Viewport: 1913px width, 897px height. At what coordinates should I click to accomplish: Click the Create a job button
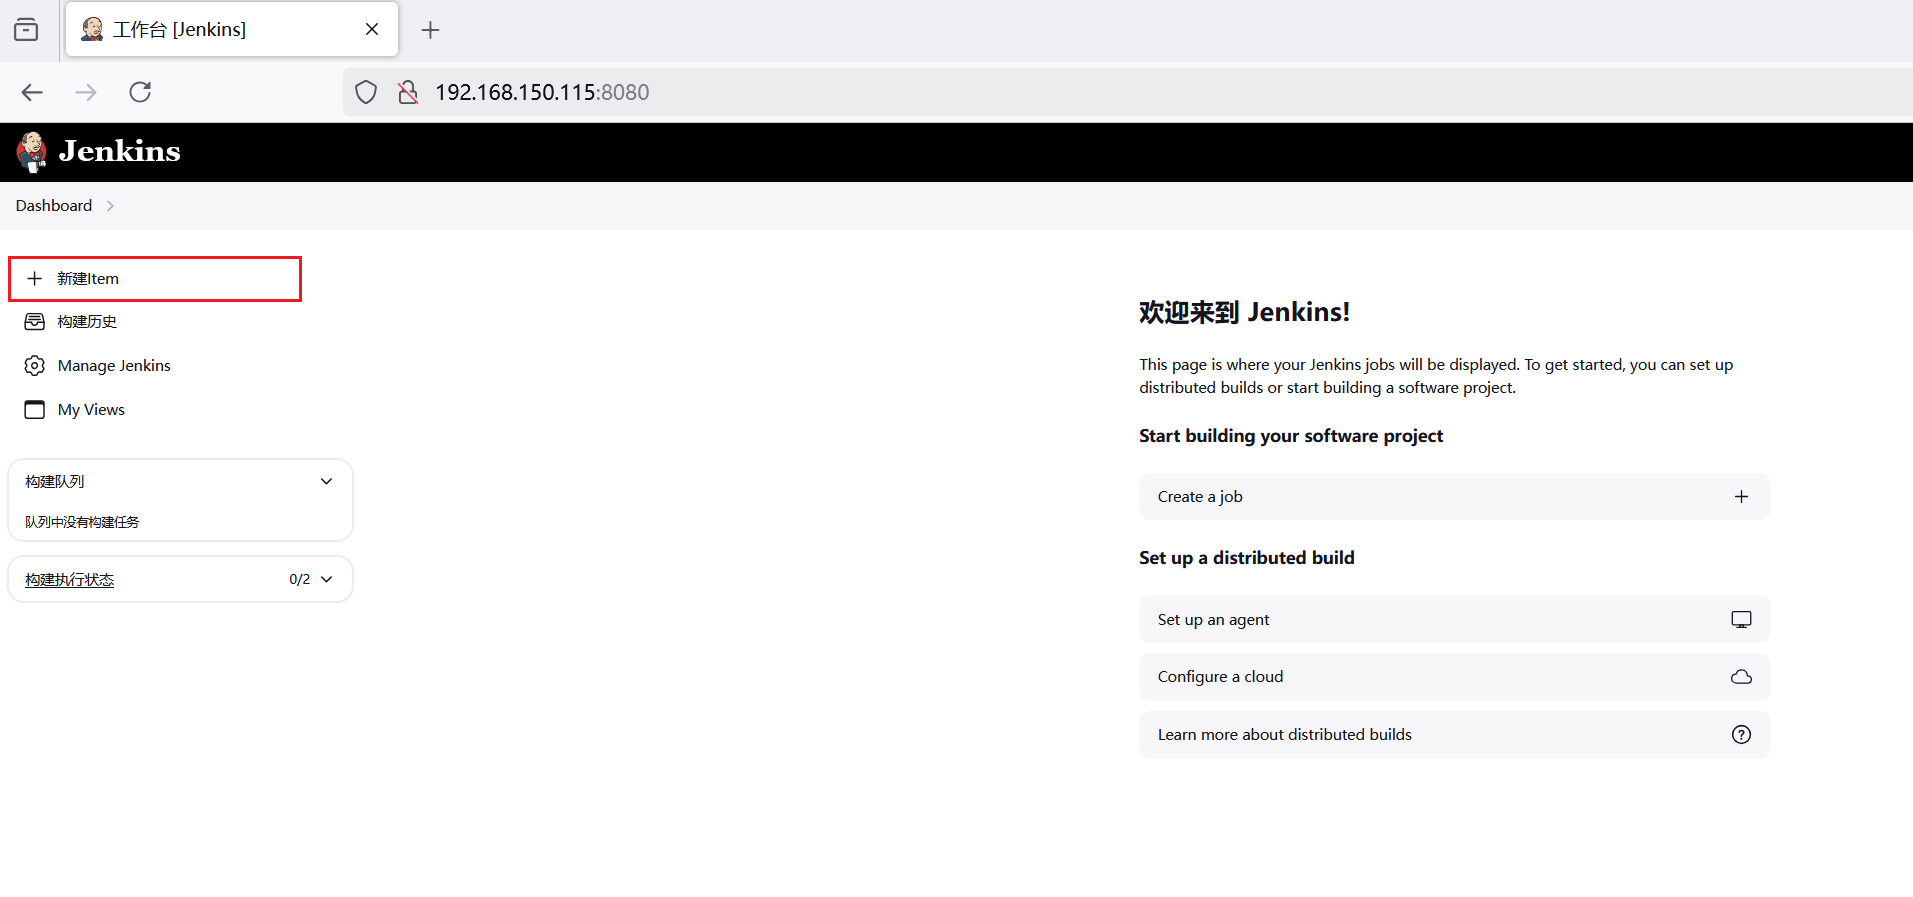pyautogui.click(x=1454, y=496)
